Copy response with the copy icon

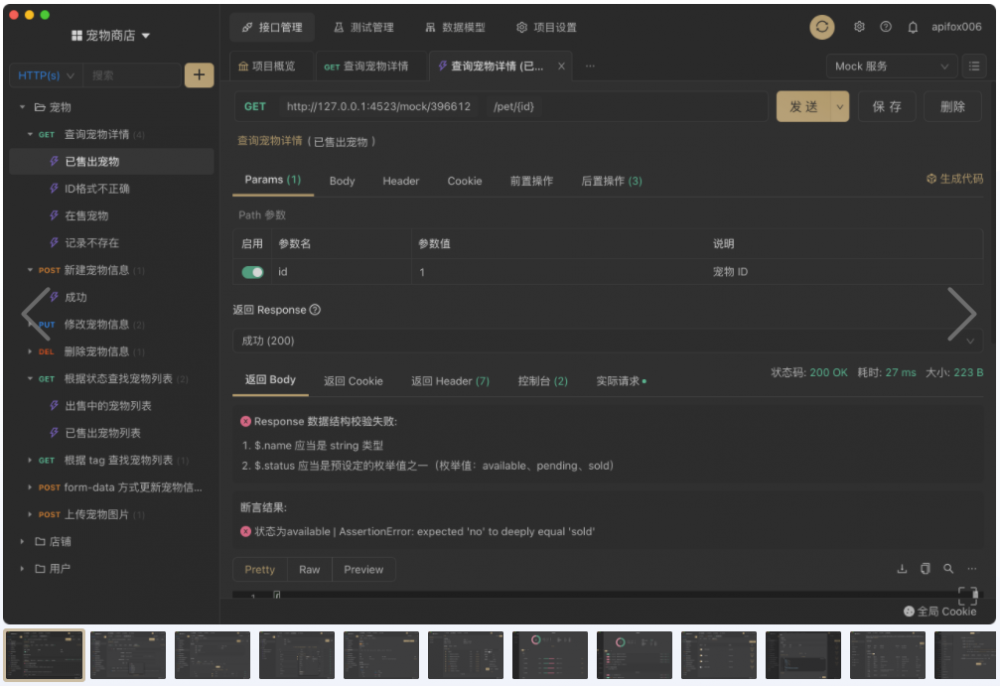pos(925,569)
